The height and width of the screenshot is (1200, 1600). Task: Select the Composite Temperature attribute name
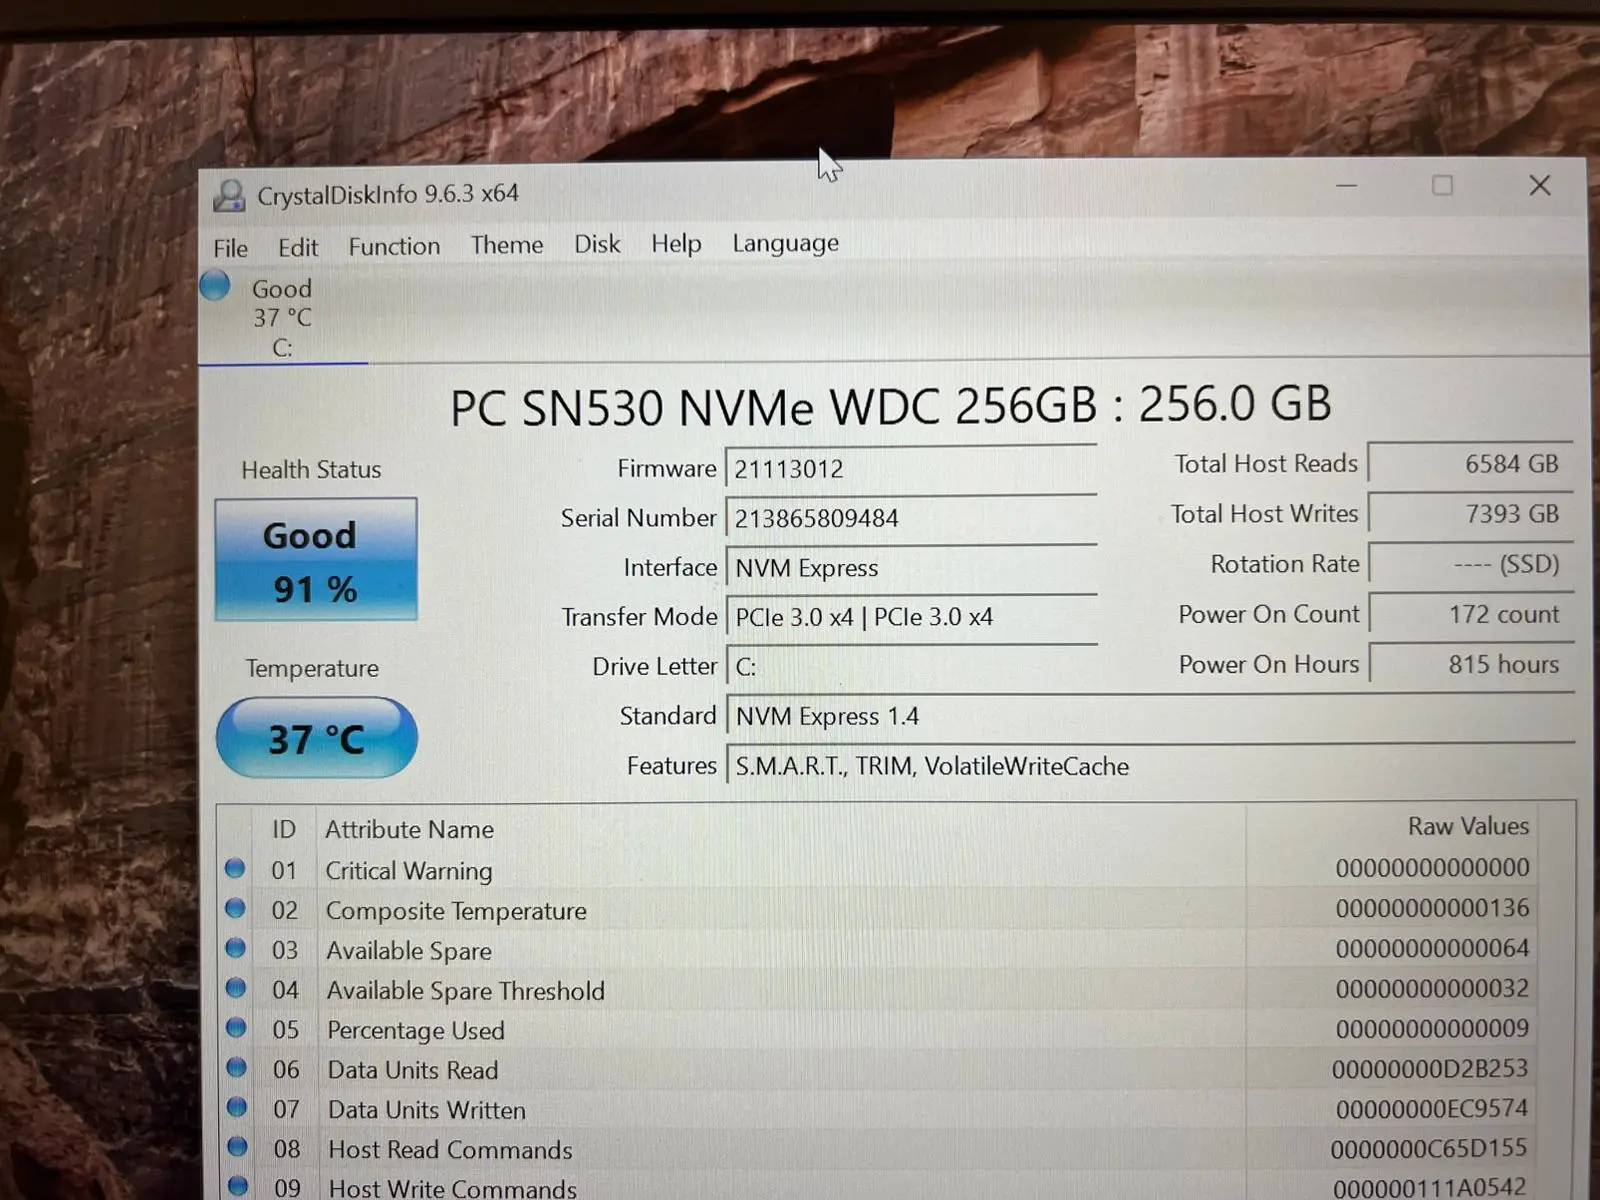(x=456, y=911)
